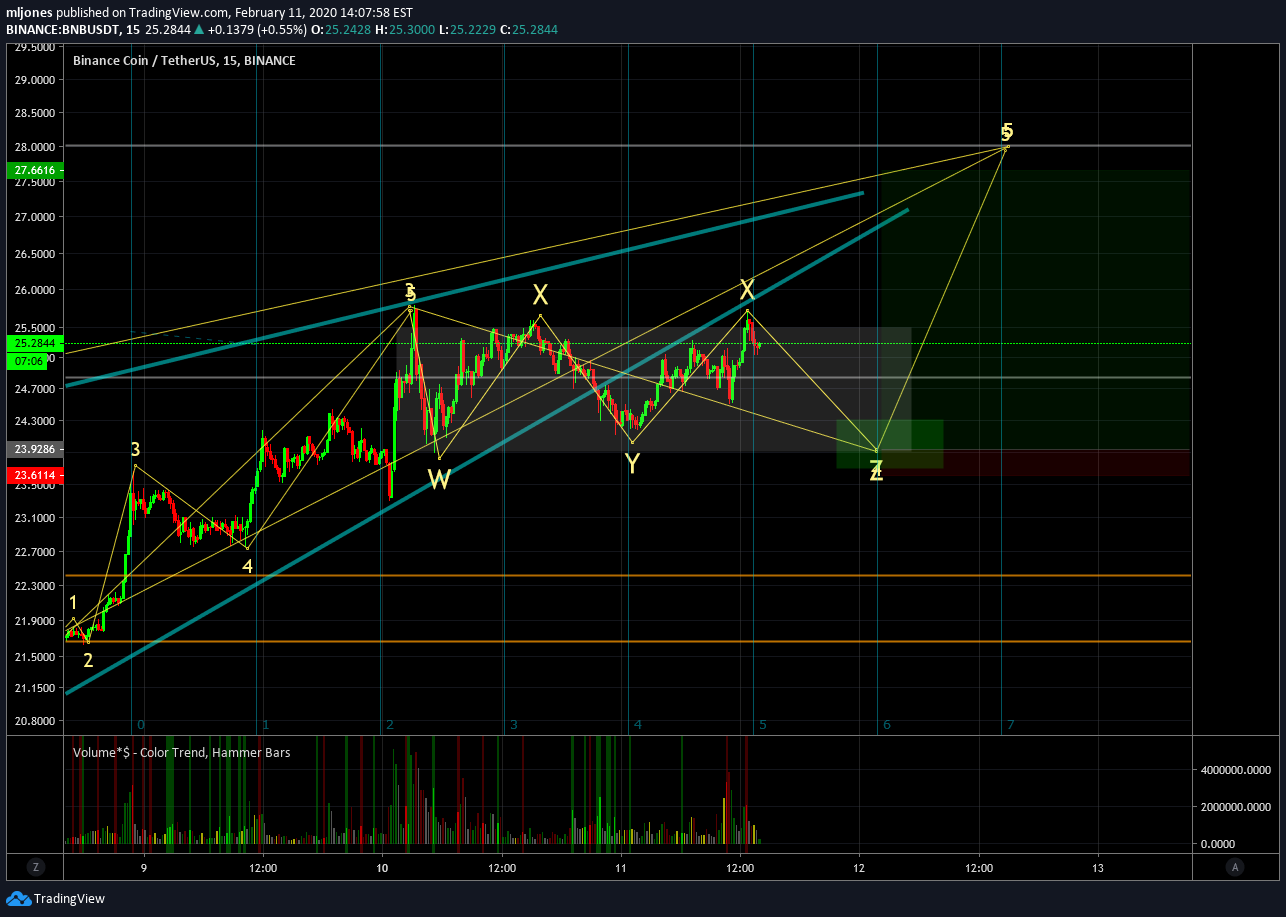
Task: Select the gray 23.9286 price label
Action: (x=34, y=450)
